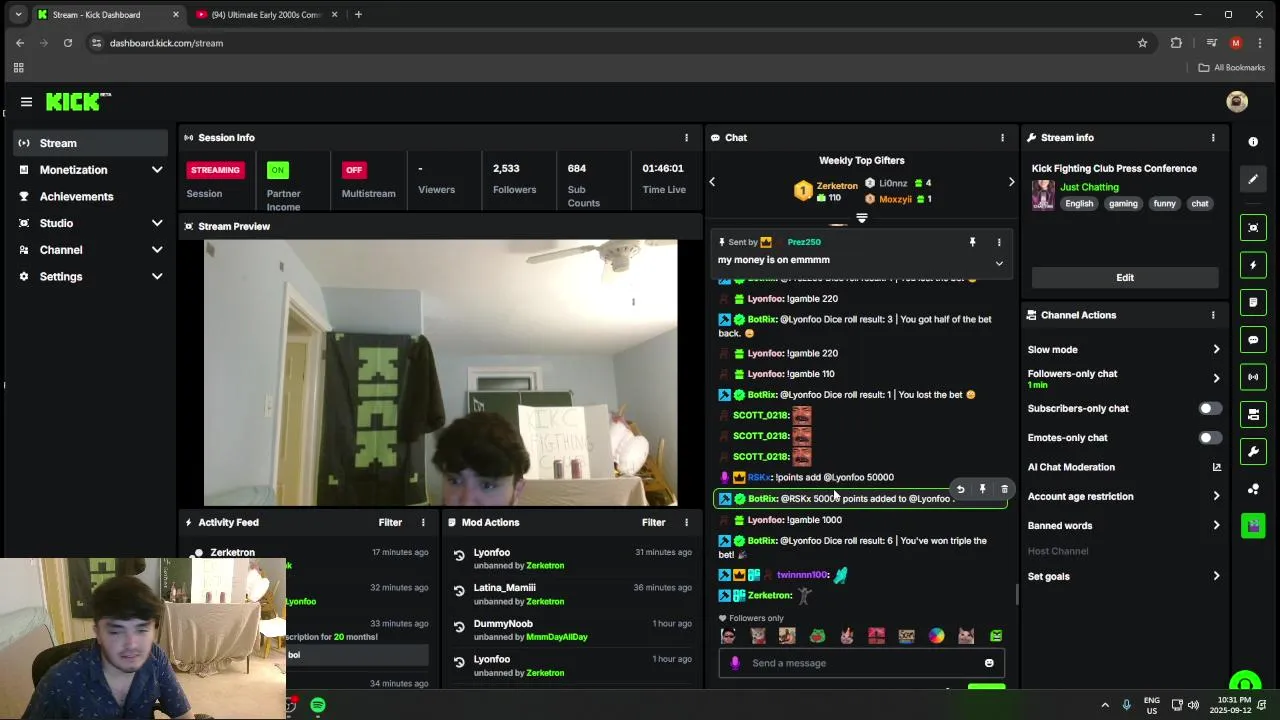Select the rainbow color wheel emote

click(x=936, y=636)
